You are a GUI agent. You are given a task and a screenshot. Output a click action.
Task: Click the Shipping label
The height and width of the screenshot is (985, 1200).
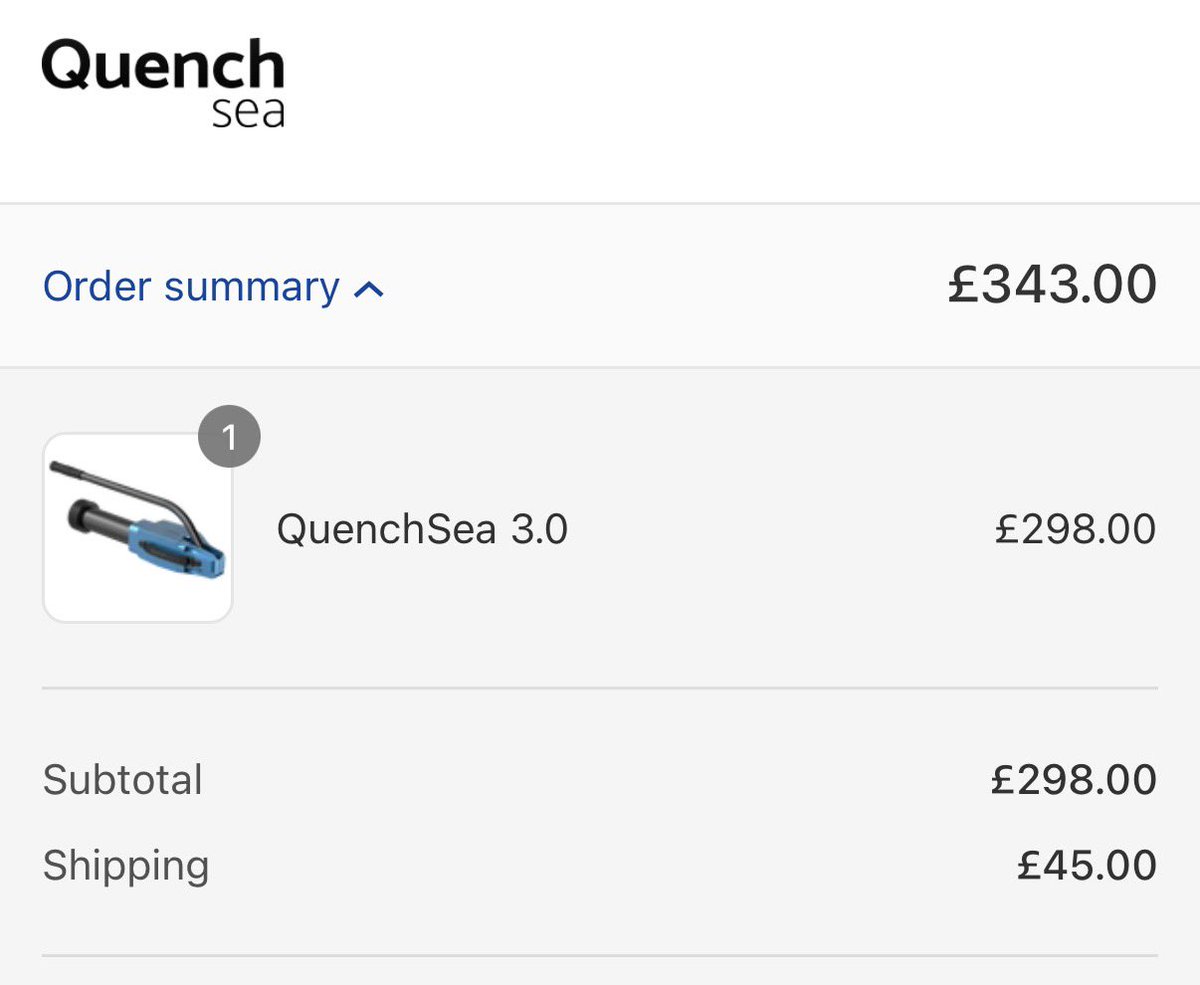[126, 865]
